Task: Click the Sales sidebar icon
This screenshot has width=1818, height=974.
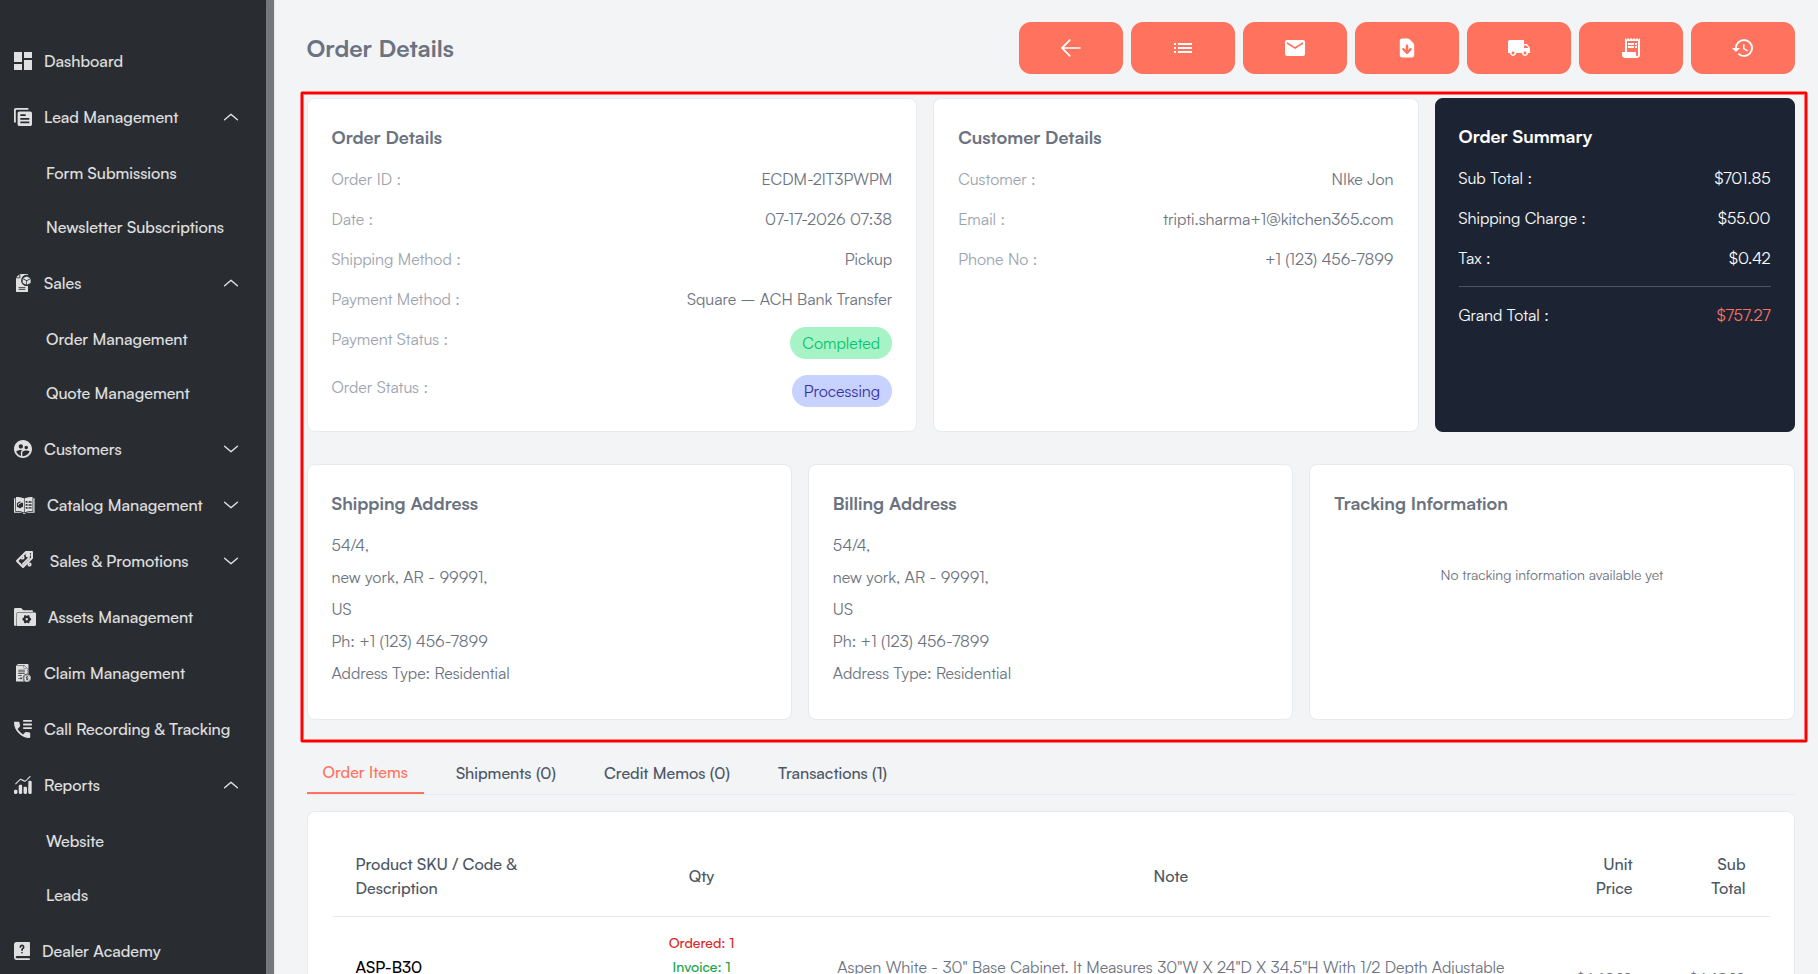Action: 23,283
